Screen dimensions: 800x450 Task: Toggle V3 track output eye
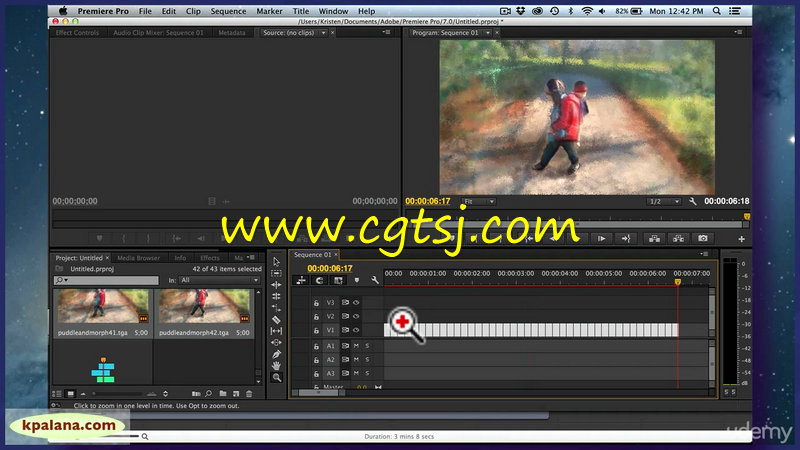coord(356,303)
